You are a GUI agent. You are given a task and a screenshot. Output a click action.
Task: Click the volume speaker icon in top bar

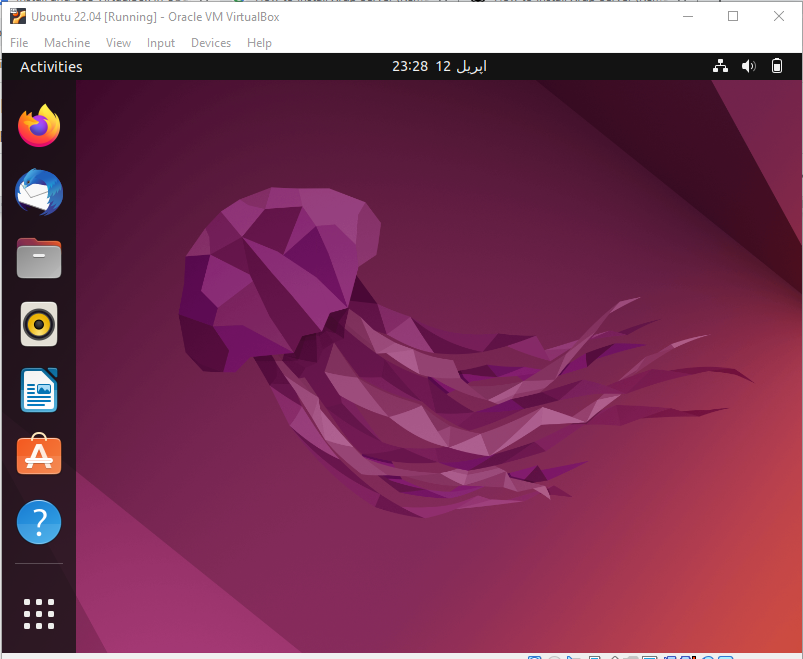click(x=748, y=66)
